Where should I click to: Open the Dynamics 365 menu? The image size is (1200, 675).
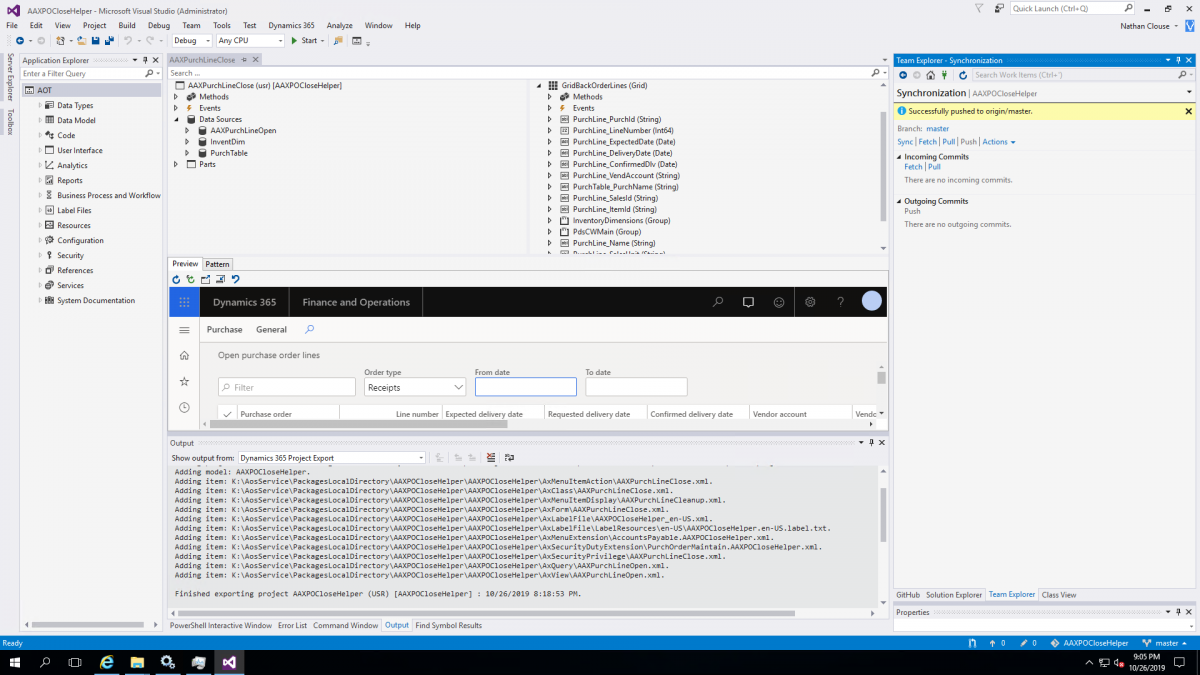pyautogui.click(x=293, y=25)
